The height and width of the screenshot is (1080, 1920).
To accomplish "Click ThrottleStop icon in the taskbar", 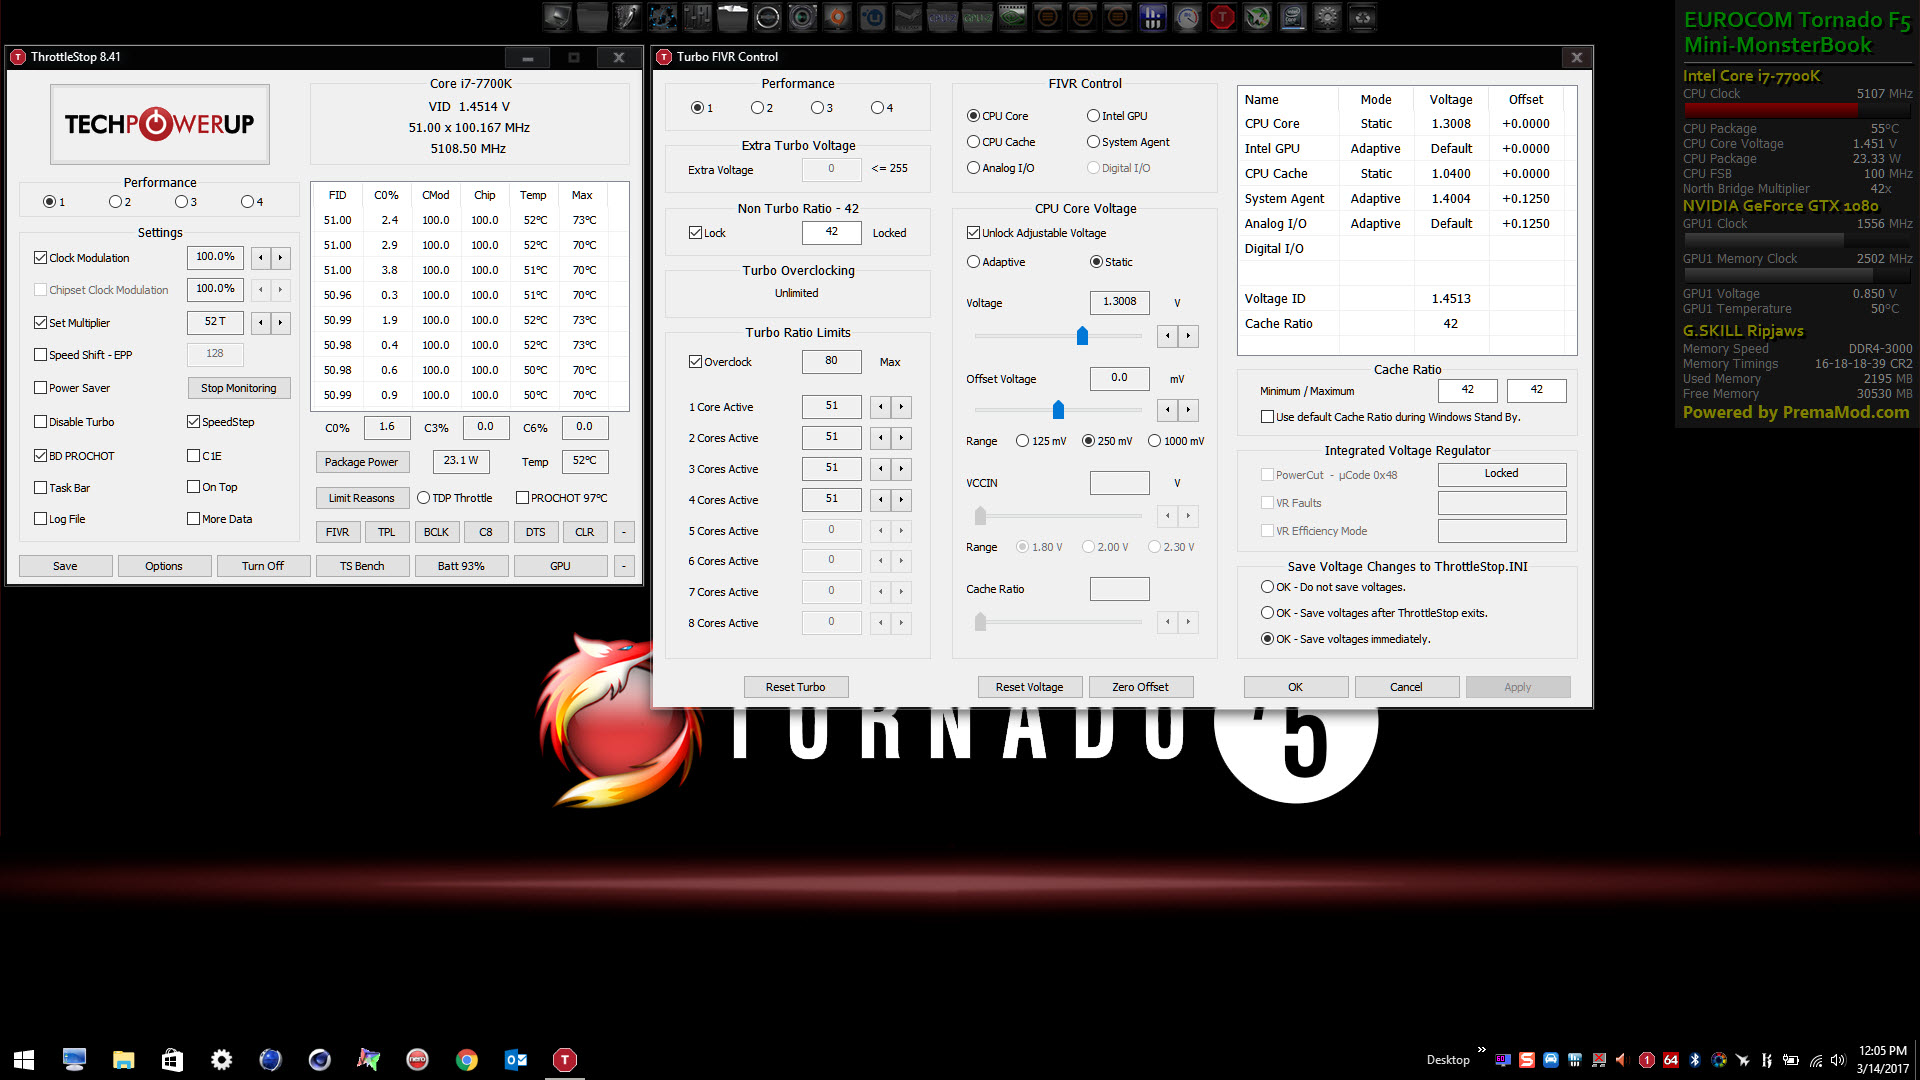I will [565, 1059].
